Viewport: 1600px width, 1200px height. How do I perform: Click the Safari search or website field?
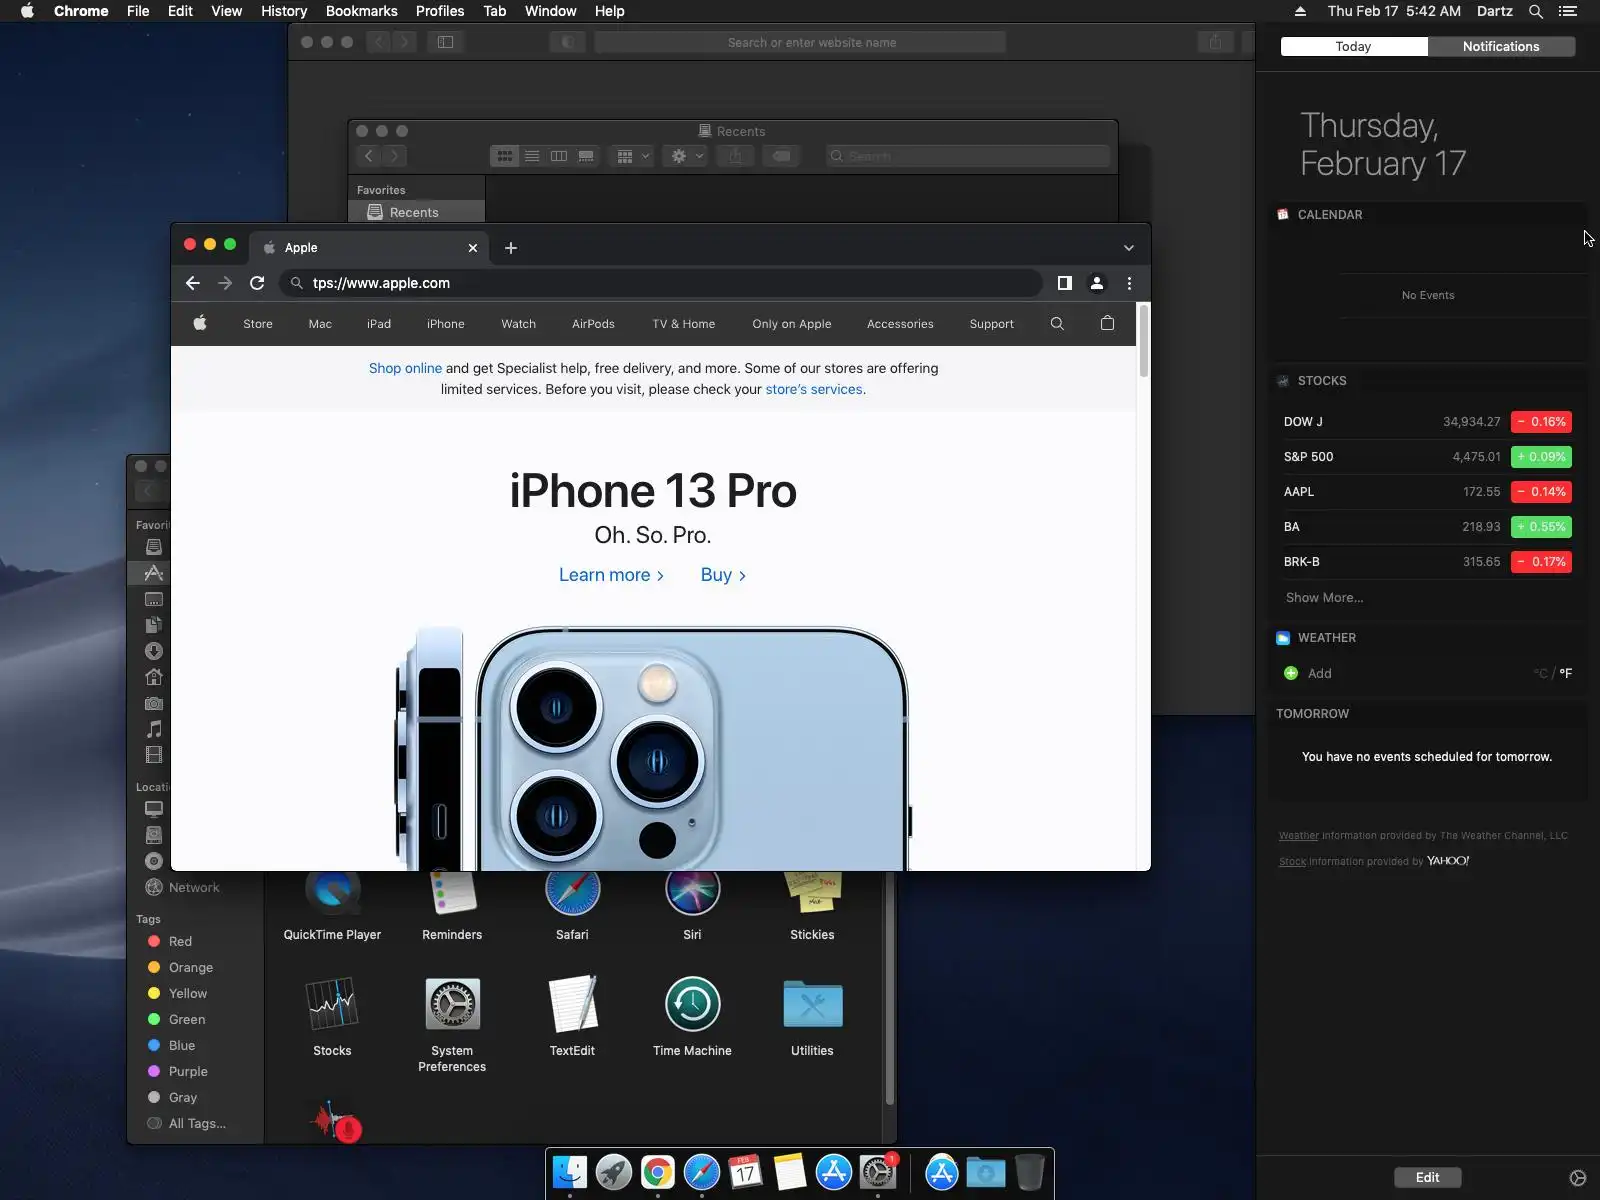[800, 42]
